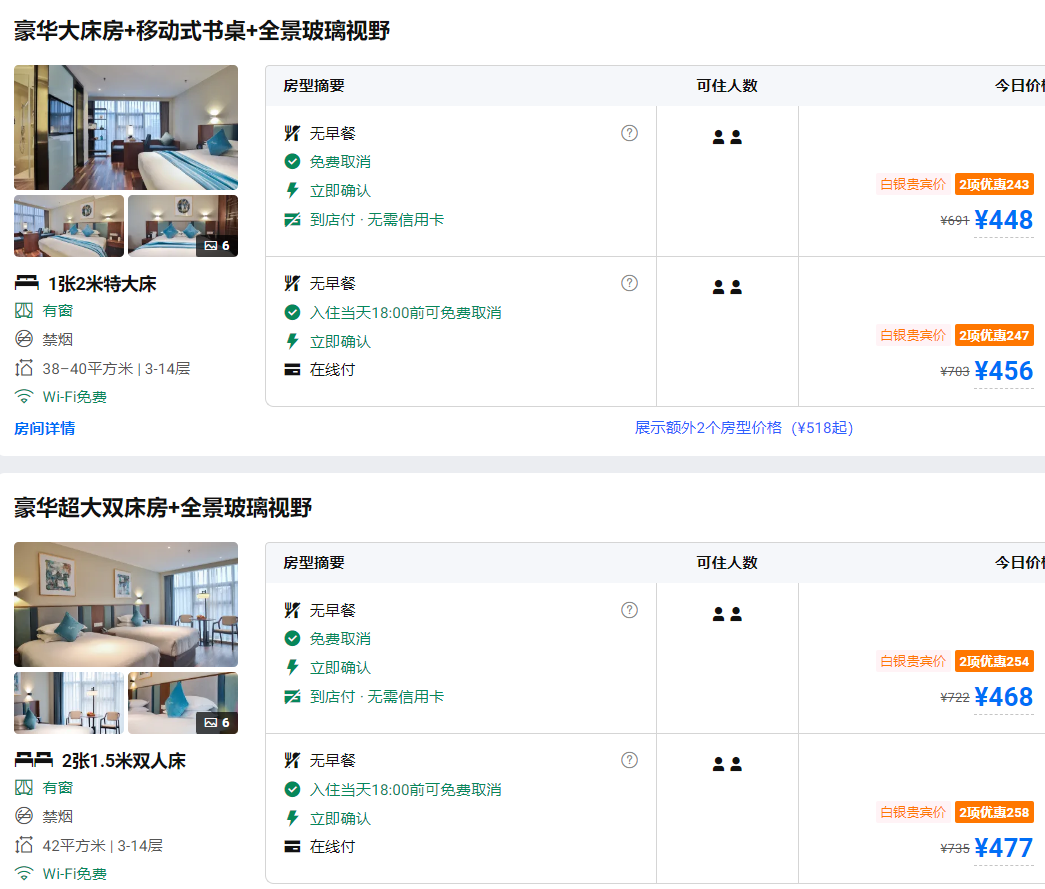Select the ¥448 price
1045x889 pixels.
tap(1004, 220)
